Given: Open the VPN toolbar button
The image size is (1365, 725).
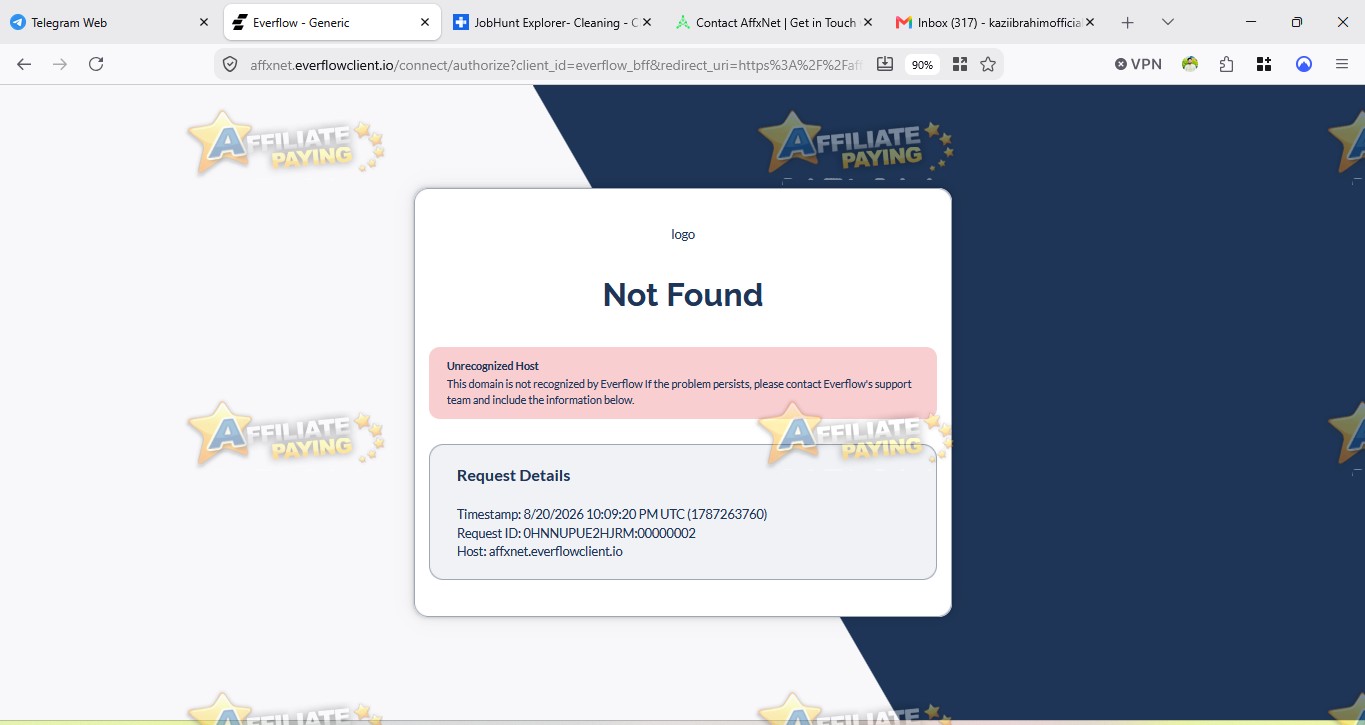Looking at the screenshot, I should pyautogui.click(x=1138, y=64).
